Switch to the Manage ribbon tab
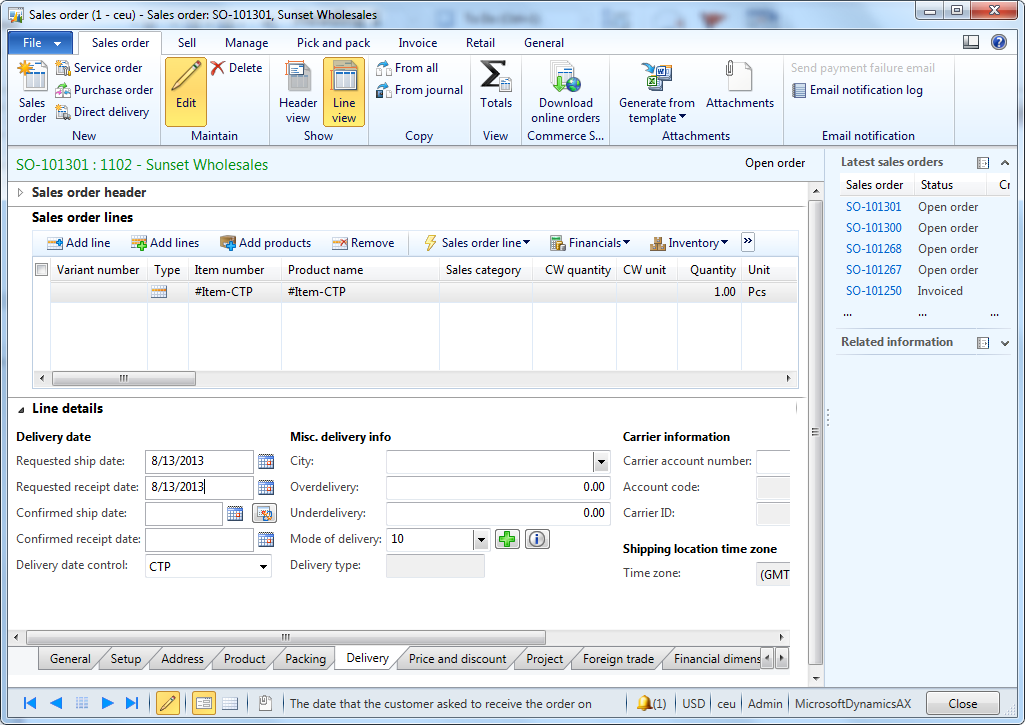Viewport: 1025px width, 725px height. (246, 43)
